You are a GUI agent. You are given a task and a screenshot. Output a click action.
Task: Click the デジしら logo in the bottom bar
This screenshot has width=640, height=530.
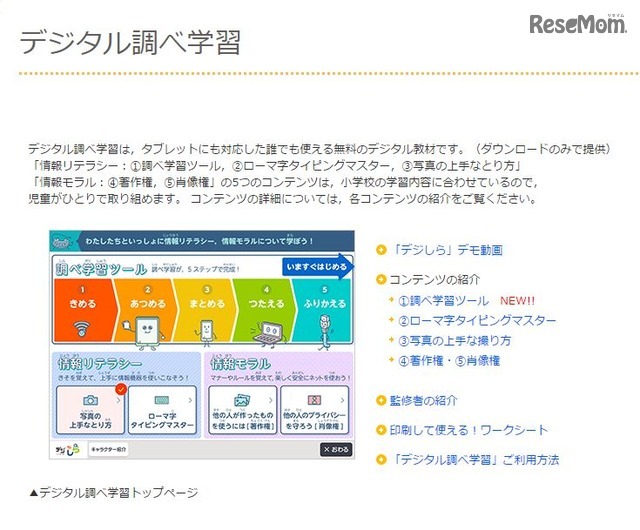click(x=68, y=449)
